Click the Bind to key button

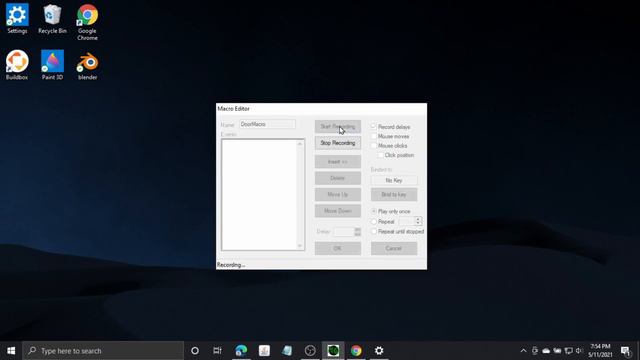click(x=394, y=194)
